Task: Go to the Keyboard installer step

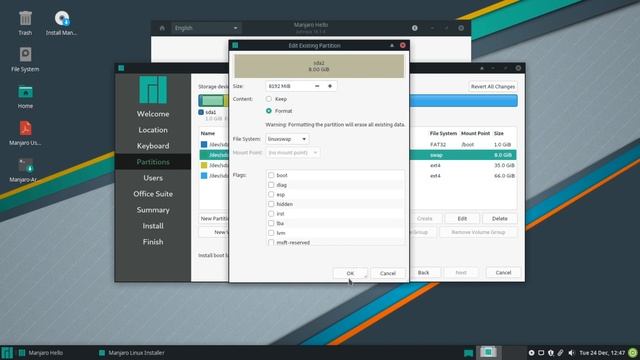Action: (153, 146)
